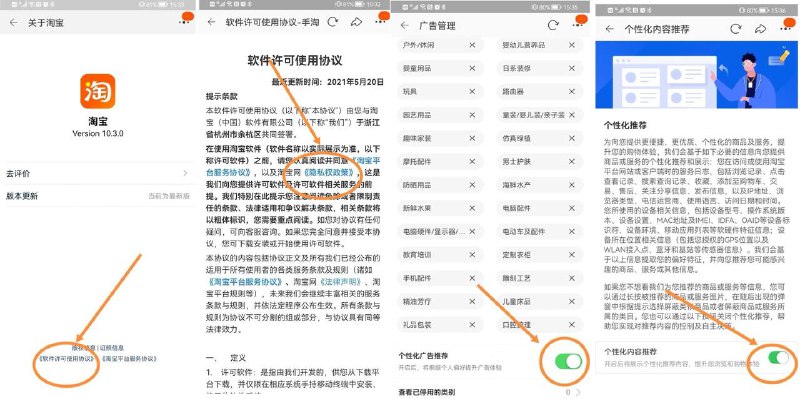Check 版本更新 on the about screen
This screenshot has width=800, height=399.
coord(97,196)
